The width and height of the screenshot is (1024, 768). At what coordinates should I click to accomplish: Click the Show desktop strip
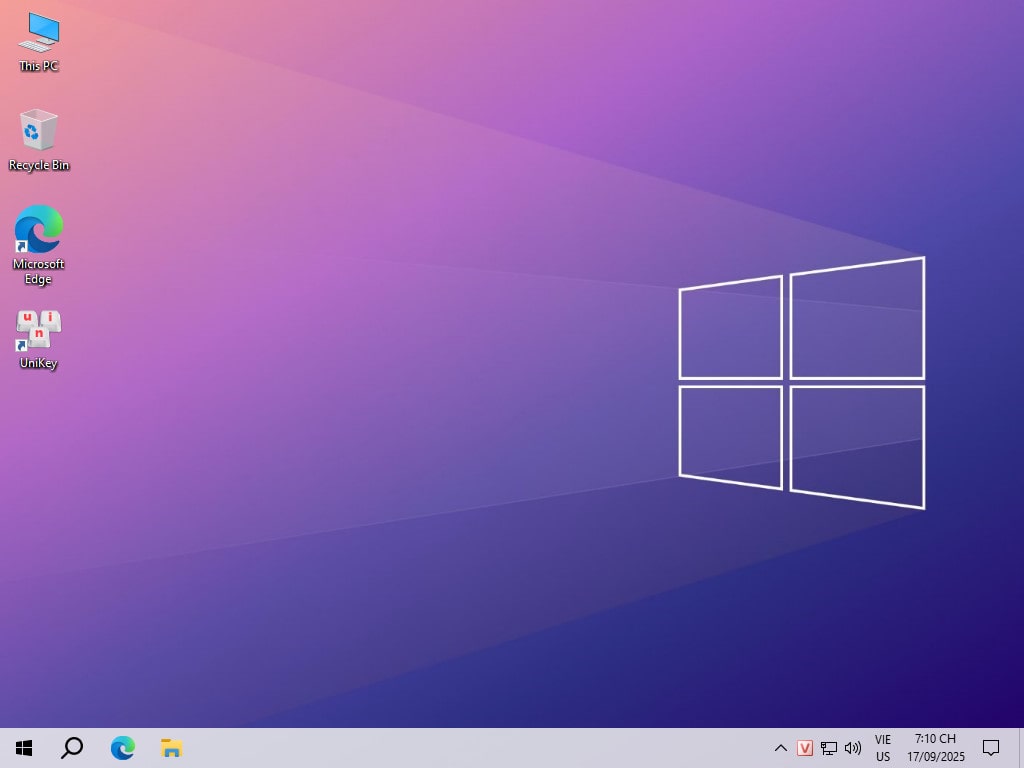(x=1021, y=748)
